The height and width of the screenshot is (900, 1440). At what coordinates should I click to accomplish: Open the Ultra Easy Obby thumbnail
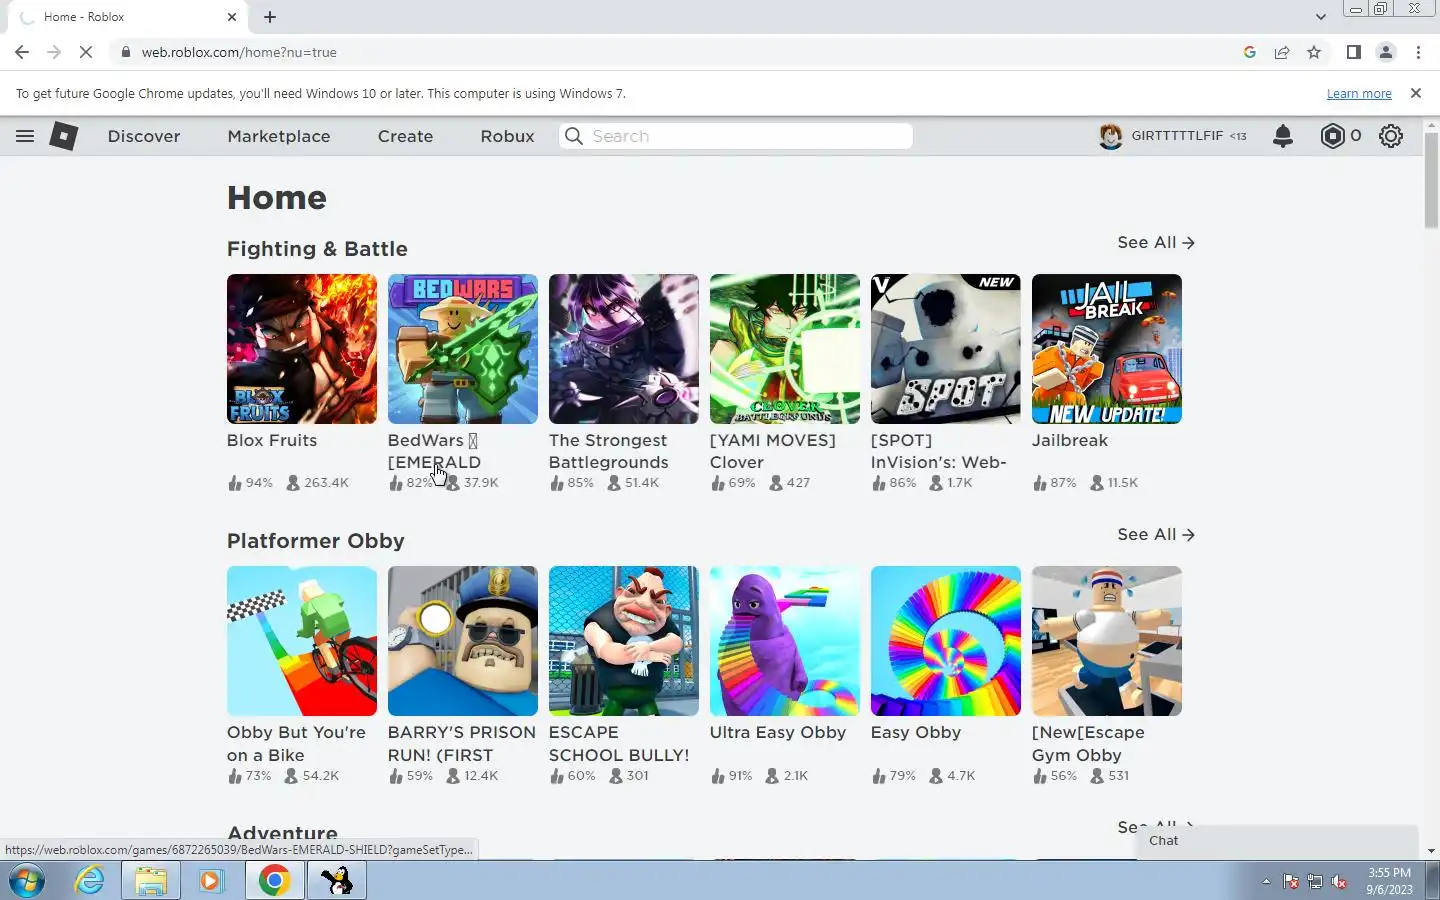[x=785, y=641]
